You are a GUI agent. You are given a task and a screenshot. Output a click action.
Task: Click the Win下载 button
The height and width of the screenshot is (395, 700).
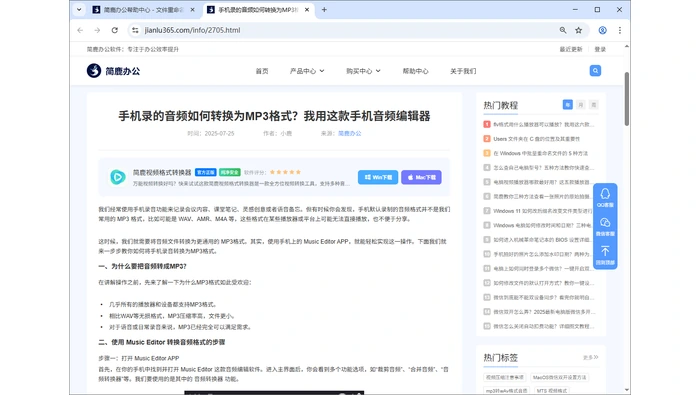[x=378, y=177]
